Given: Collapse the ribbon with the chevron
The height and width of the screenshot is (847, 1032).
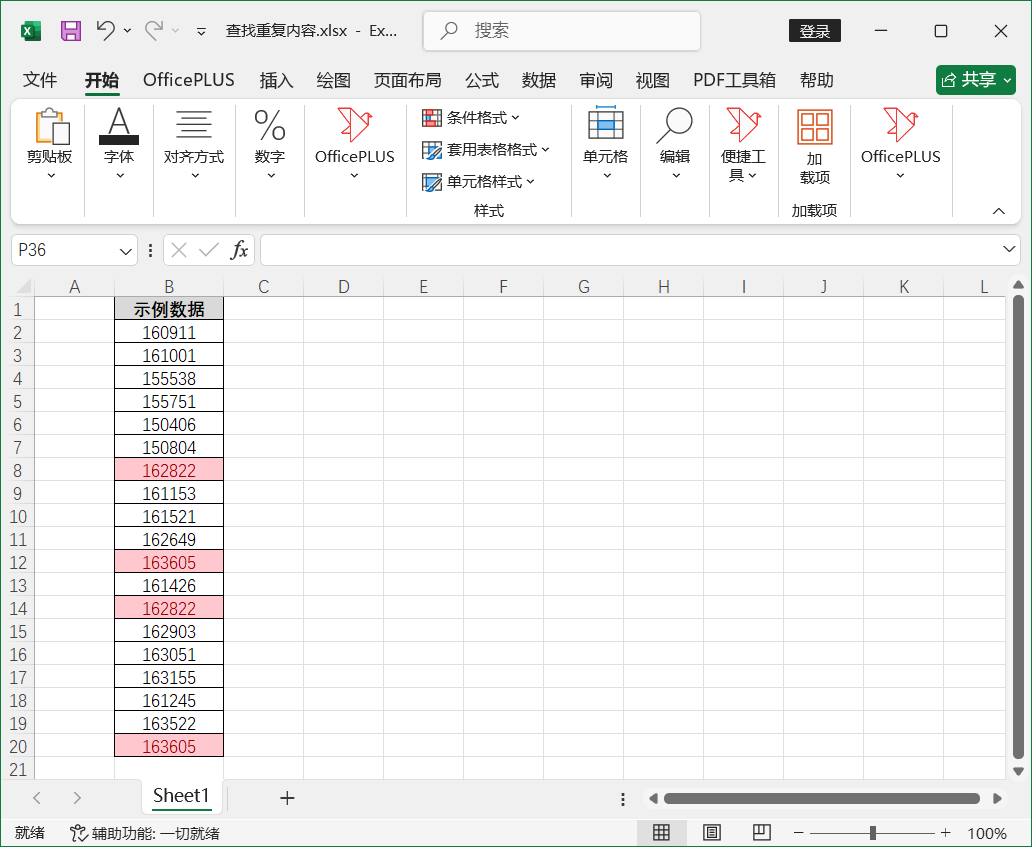Looking at the screenshot, I should [x=999, y=211].
